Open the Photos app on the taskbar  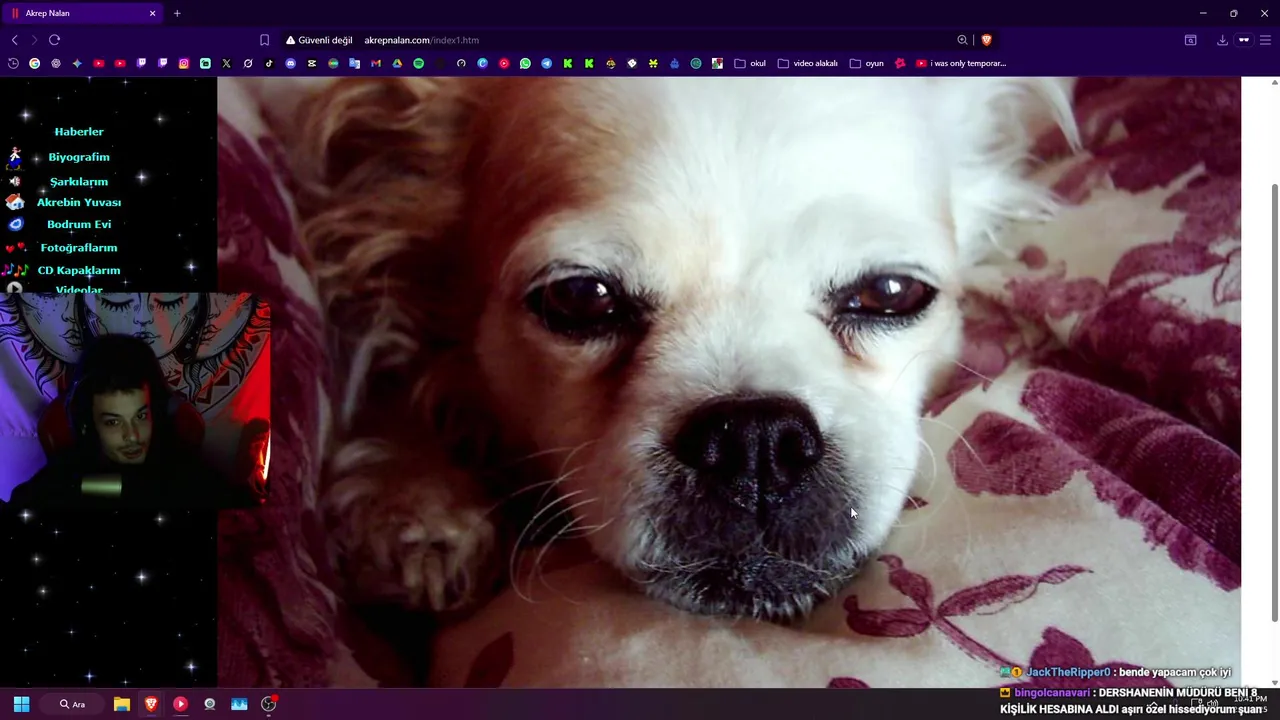[x=239, y=704]
